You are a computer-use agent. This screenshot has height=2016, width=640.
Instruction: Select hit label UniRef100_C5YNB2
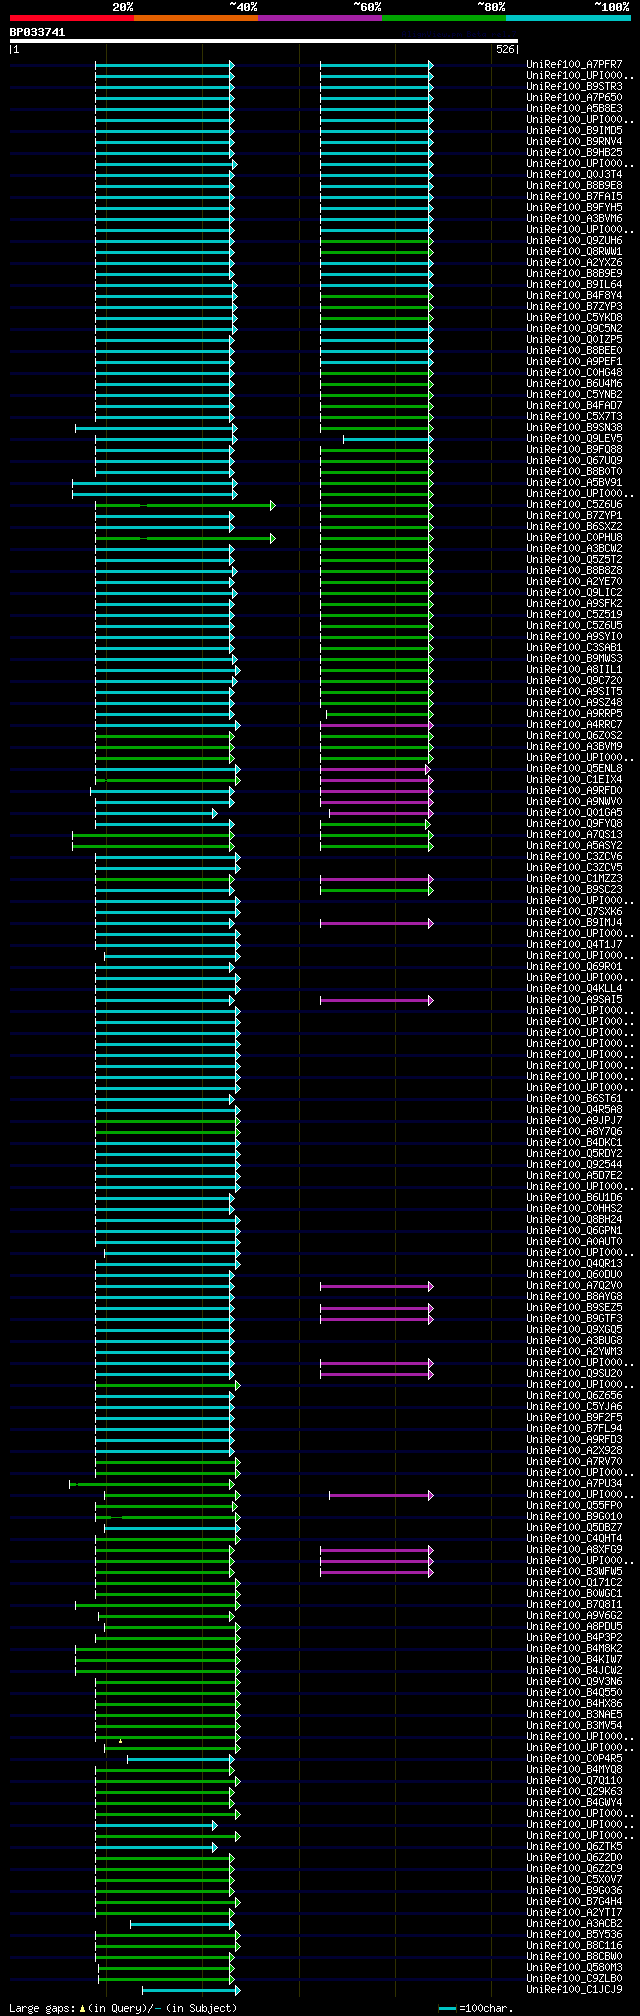574,395
